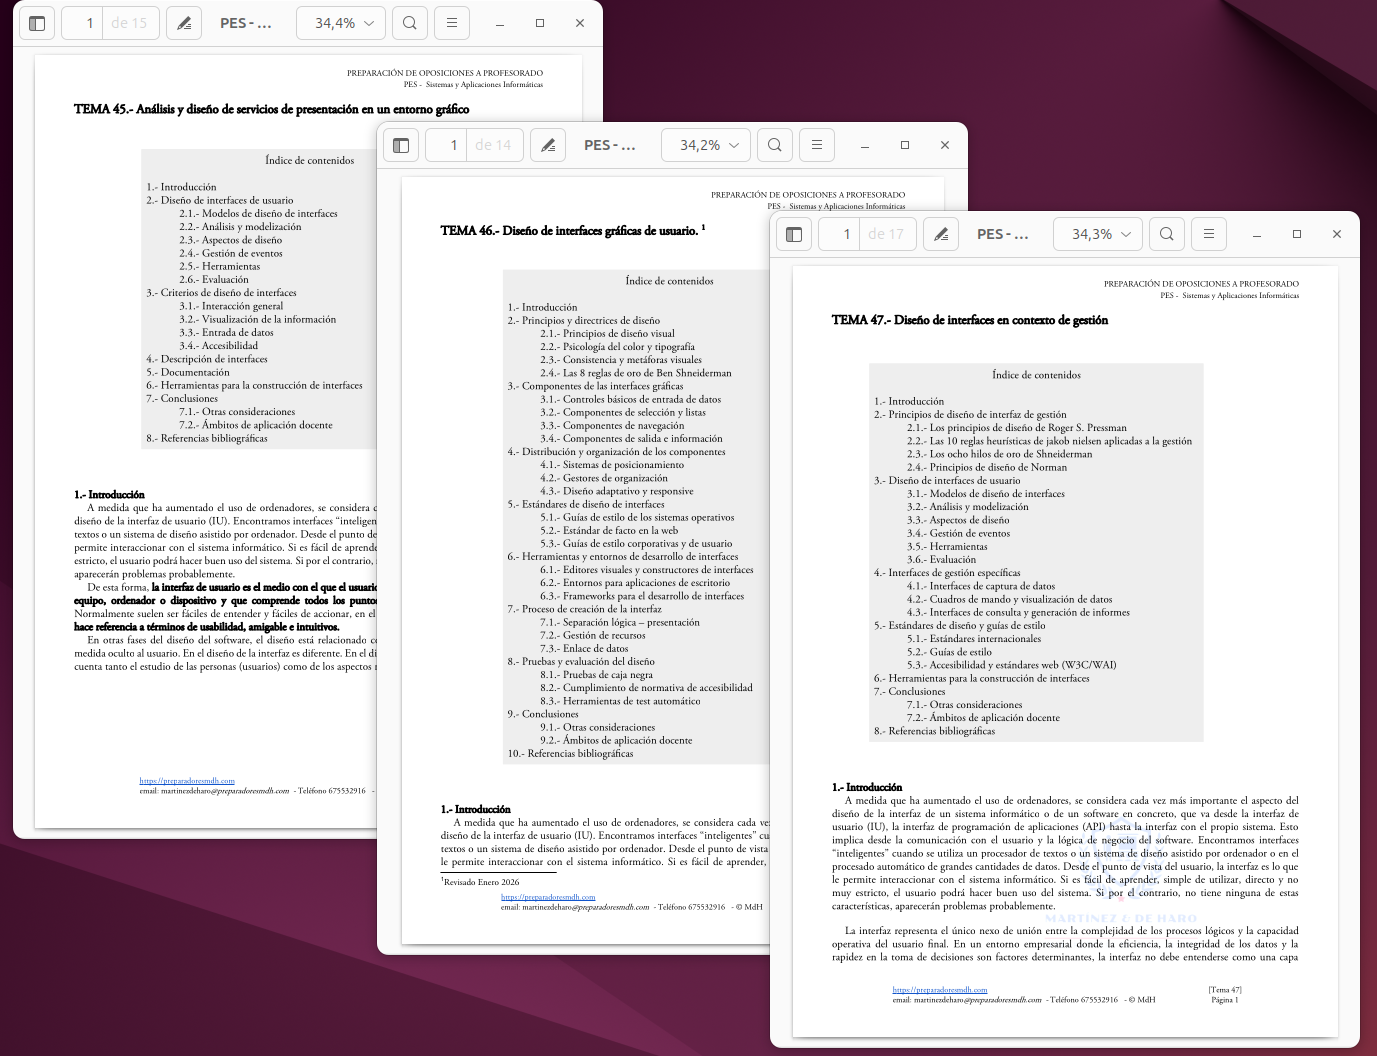Toggle the sidebar in the TEMA 45 window
Viewport: 1377px width, 1056px height.
coord(37,23)
